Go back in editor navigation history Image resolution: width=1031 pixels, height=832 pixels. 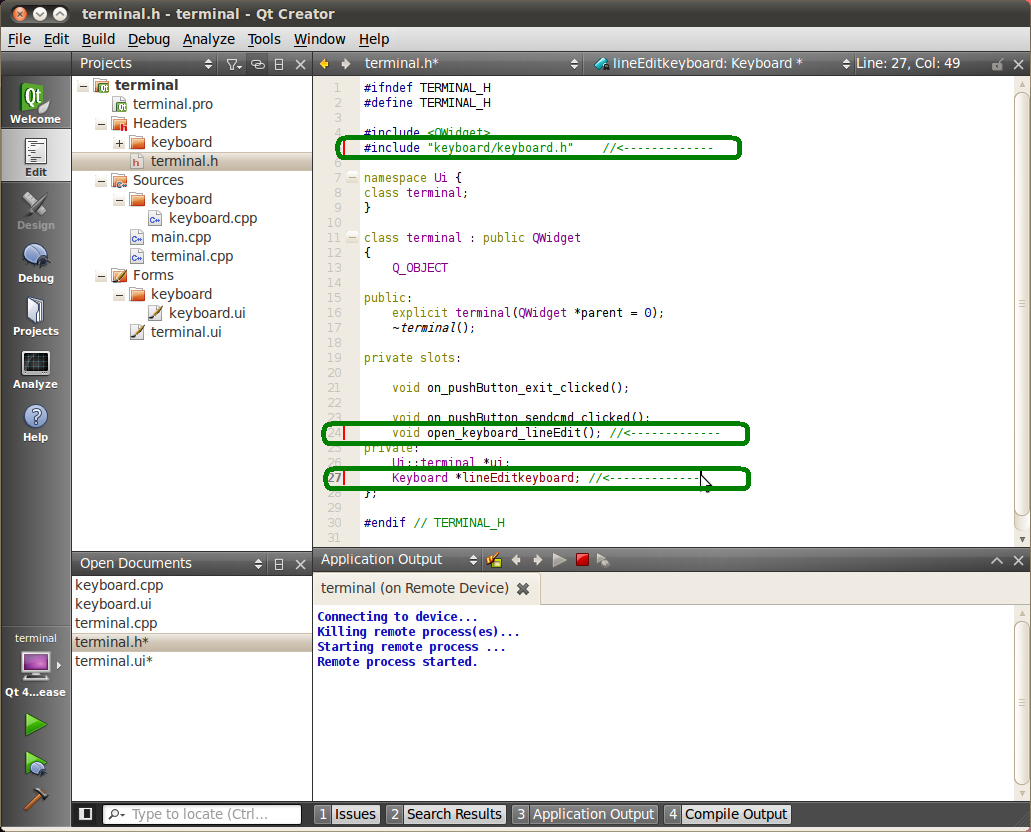click(x=324, y=64)
